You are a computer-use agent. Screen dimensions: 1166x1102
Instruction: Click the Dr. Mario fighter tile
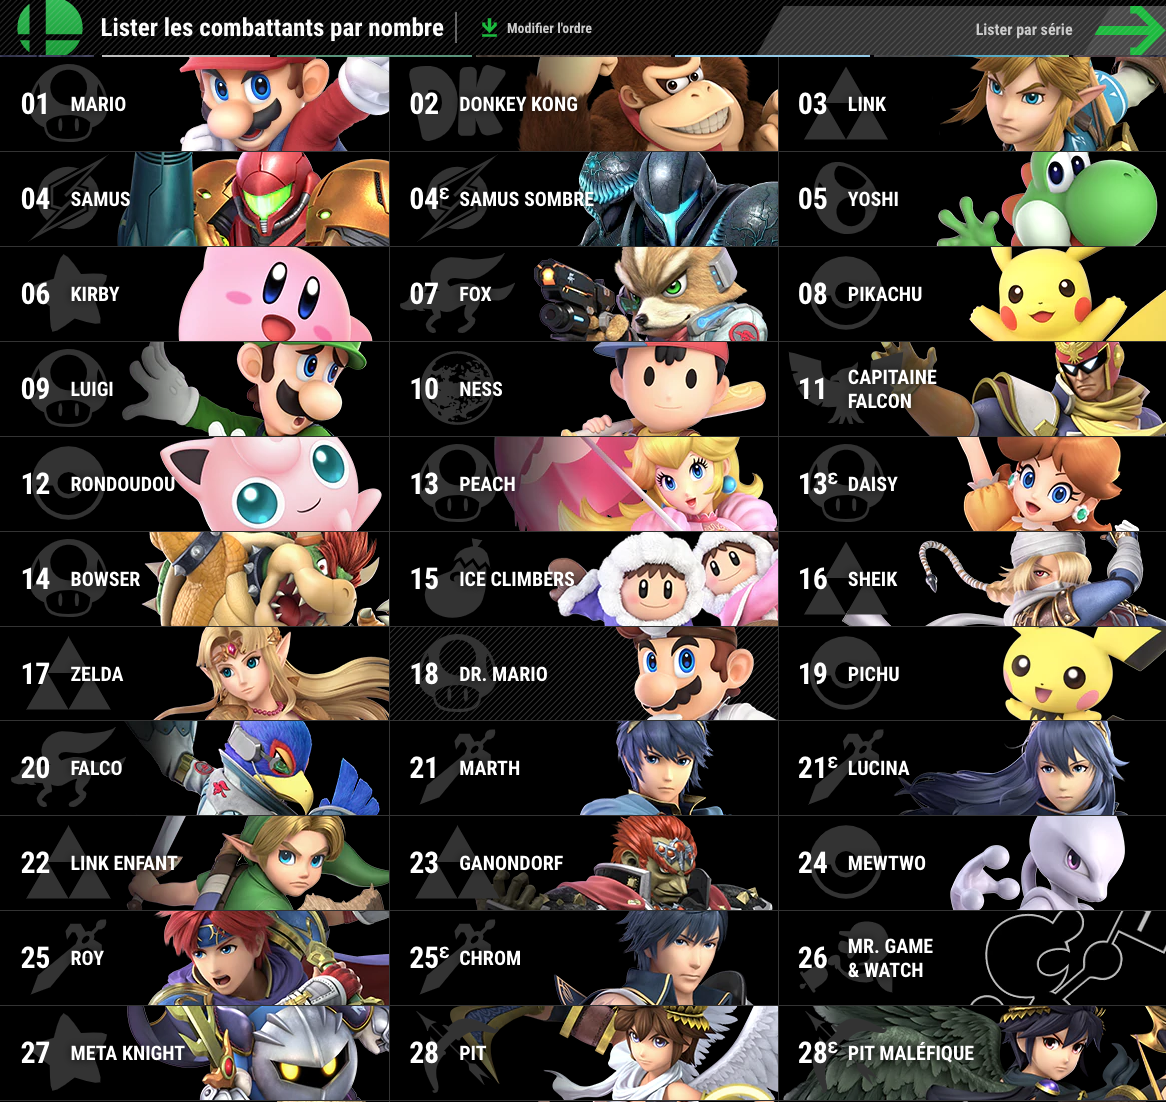[x=584, y=674]
